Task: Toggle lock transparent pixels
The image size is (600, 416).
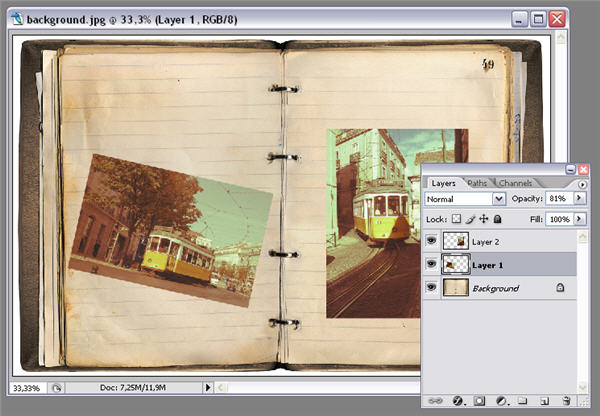Action: [455, 219]
